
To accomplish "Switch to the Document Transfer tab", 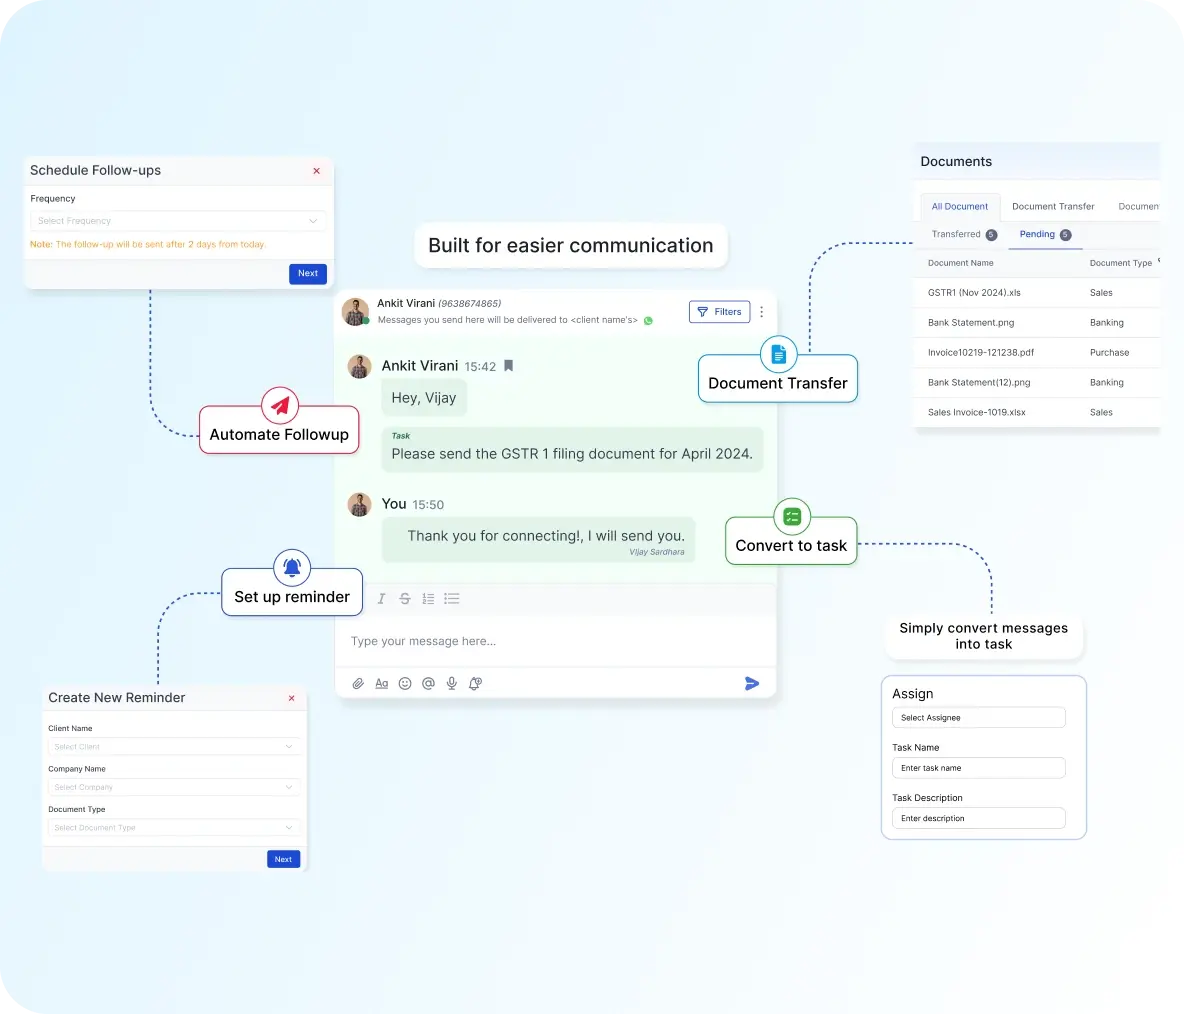I will (x=1053, y=207).
